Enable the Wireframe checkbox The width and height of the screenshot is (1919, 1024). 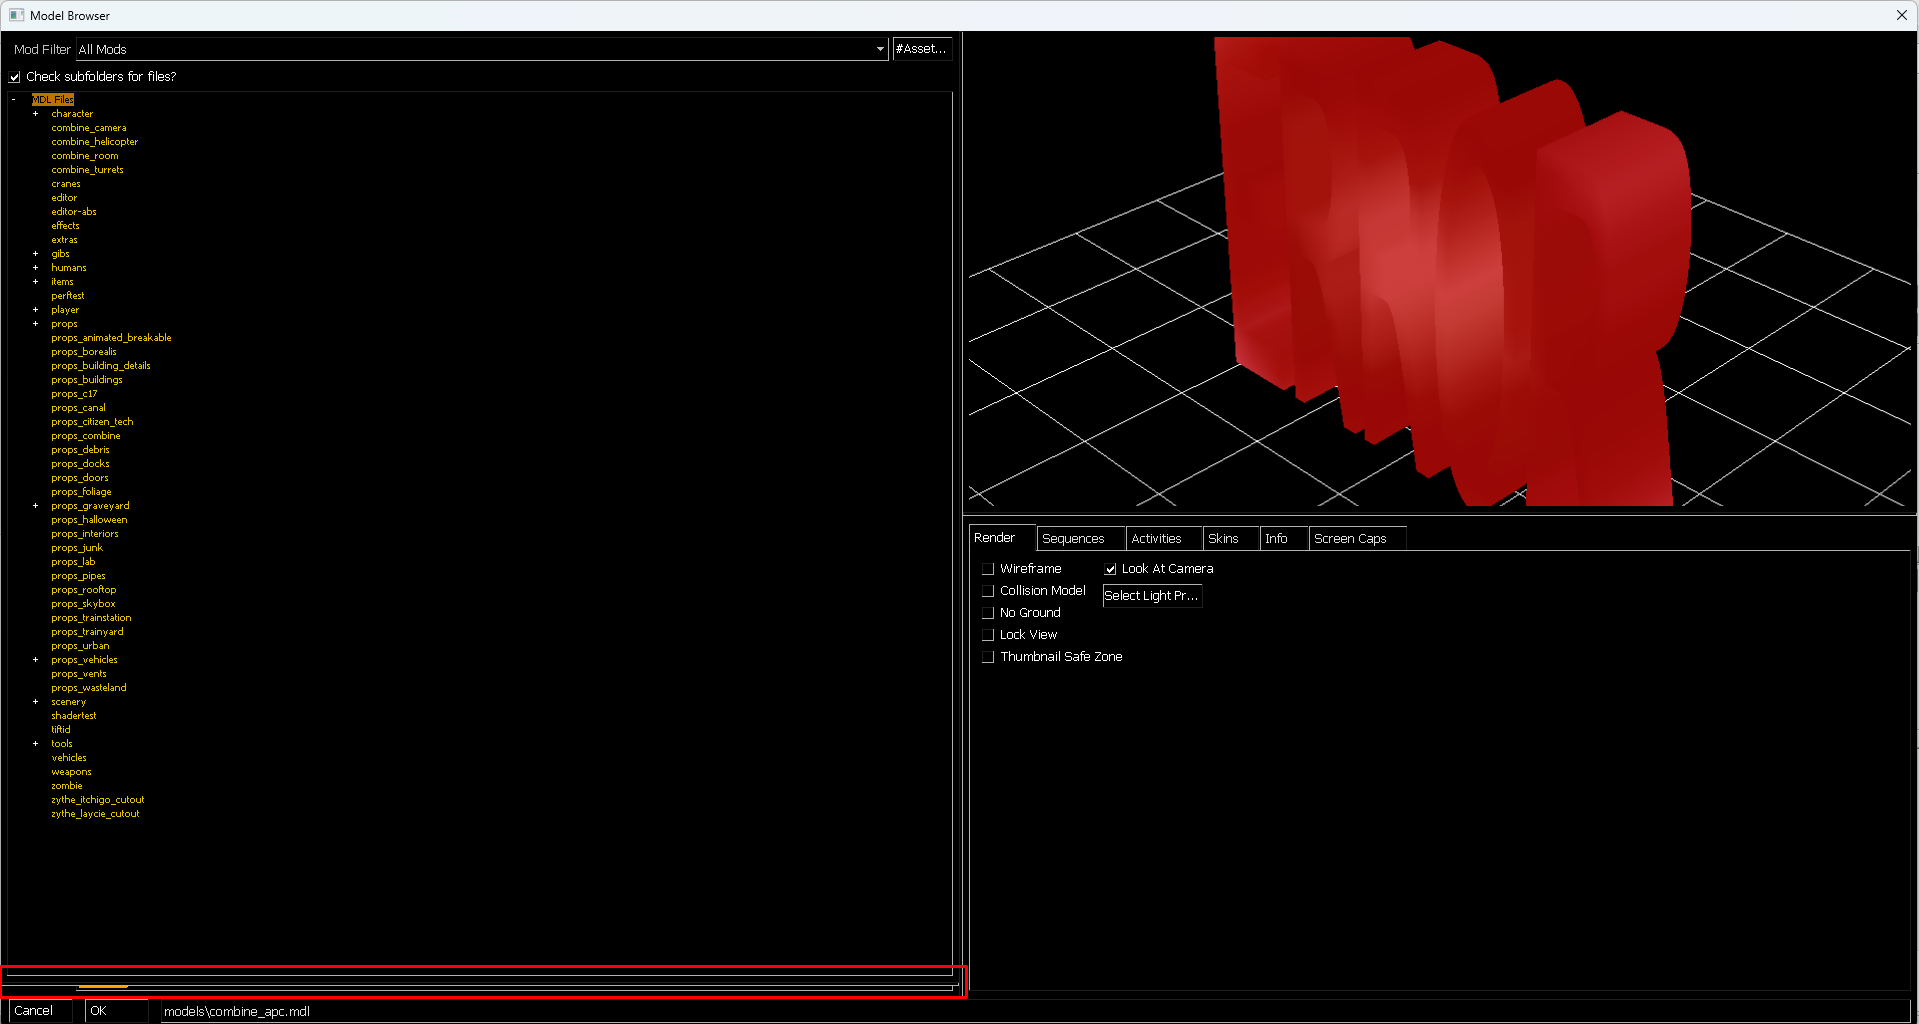[988, 569]
